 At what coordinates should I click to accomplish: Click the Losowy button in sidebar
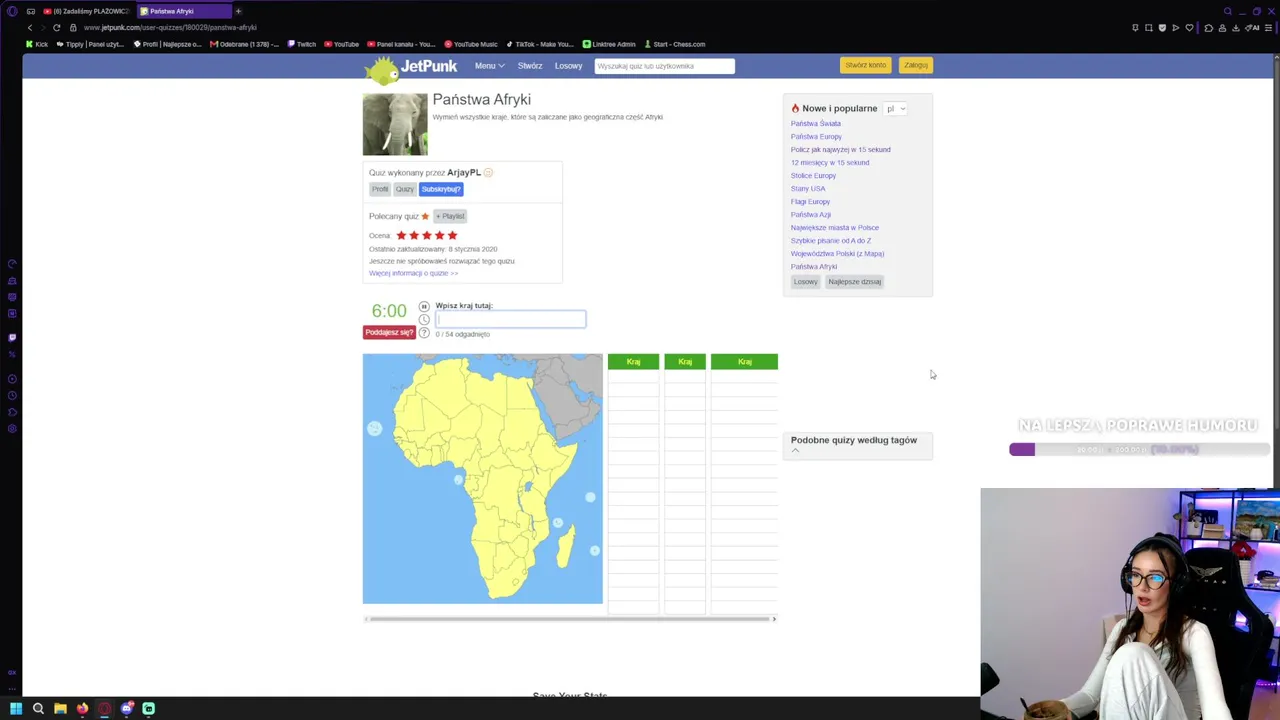coord(806,282)
